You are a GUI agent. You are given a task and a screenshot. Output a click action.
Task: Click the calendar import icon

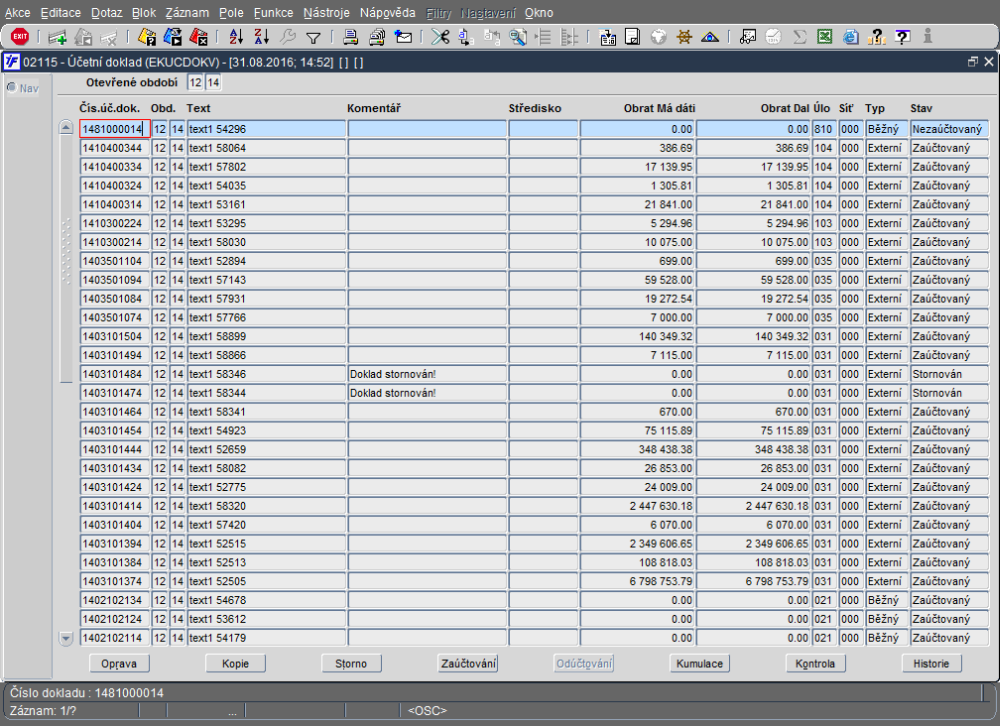coord(608,38)
